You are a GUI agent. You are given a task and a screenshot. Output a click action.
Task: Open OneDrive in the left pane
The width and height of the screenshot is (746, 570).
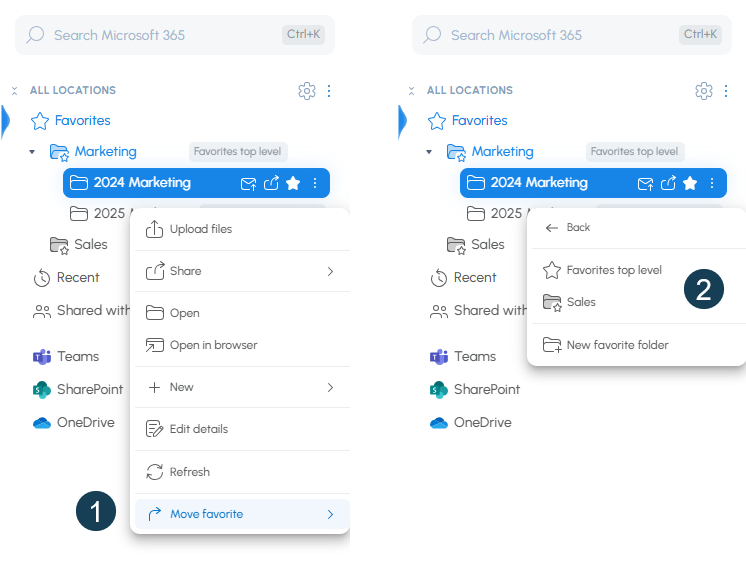click(73, 423)
